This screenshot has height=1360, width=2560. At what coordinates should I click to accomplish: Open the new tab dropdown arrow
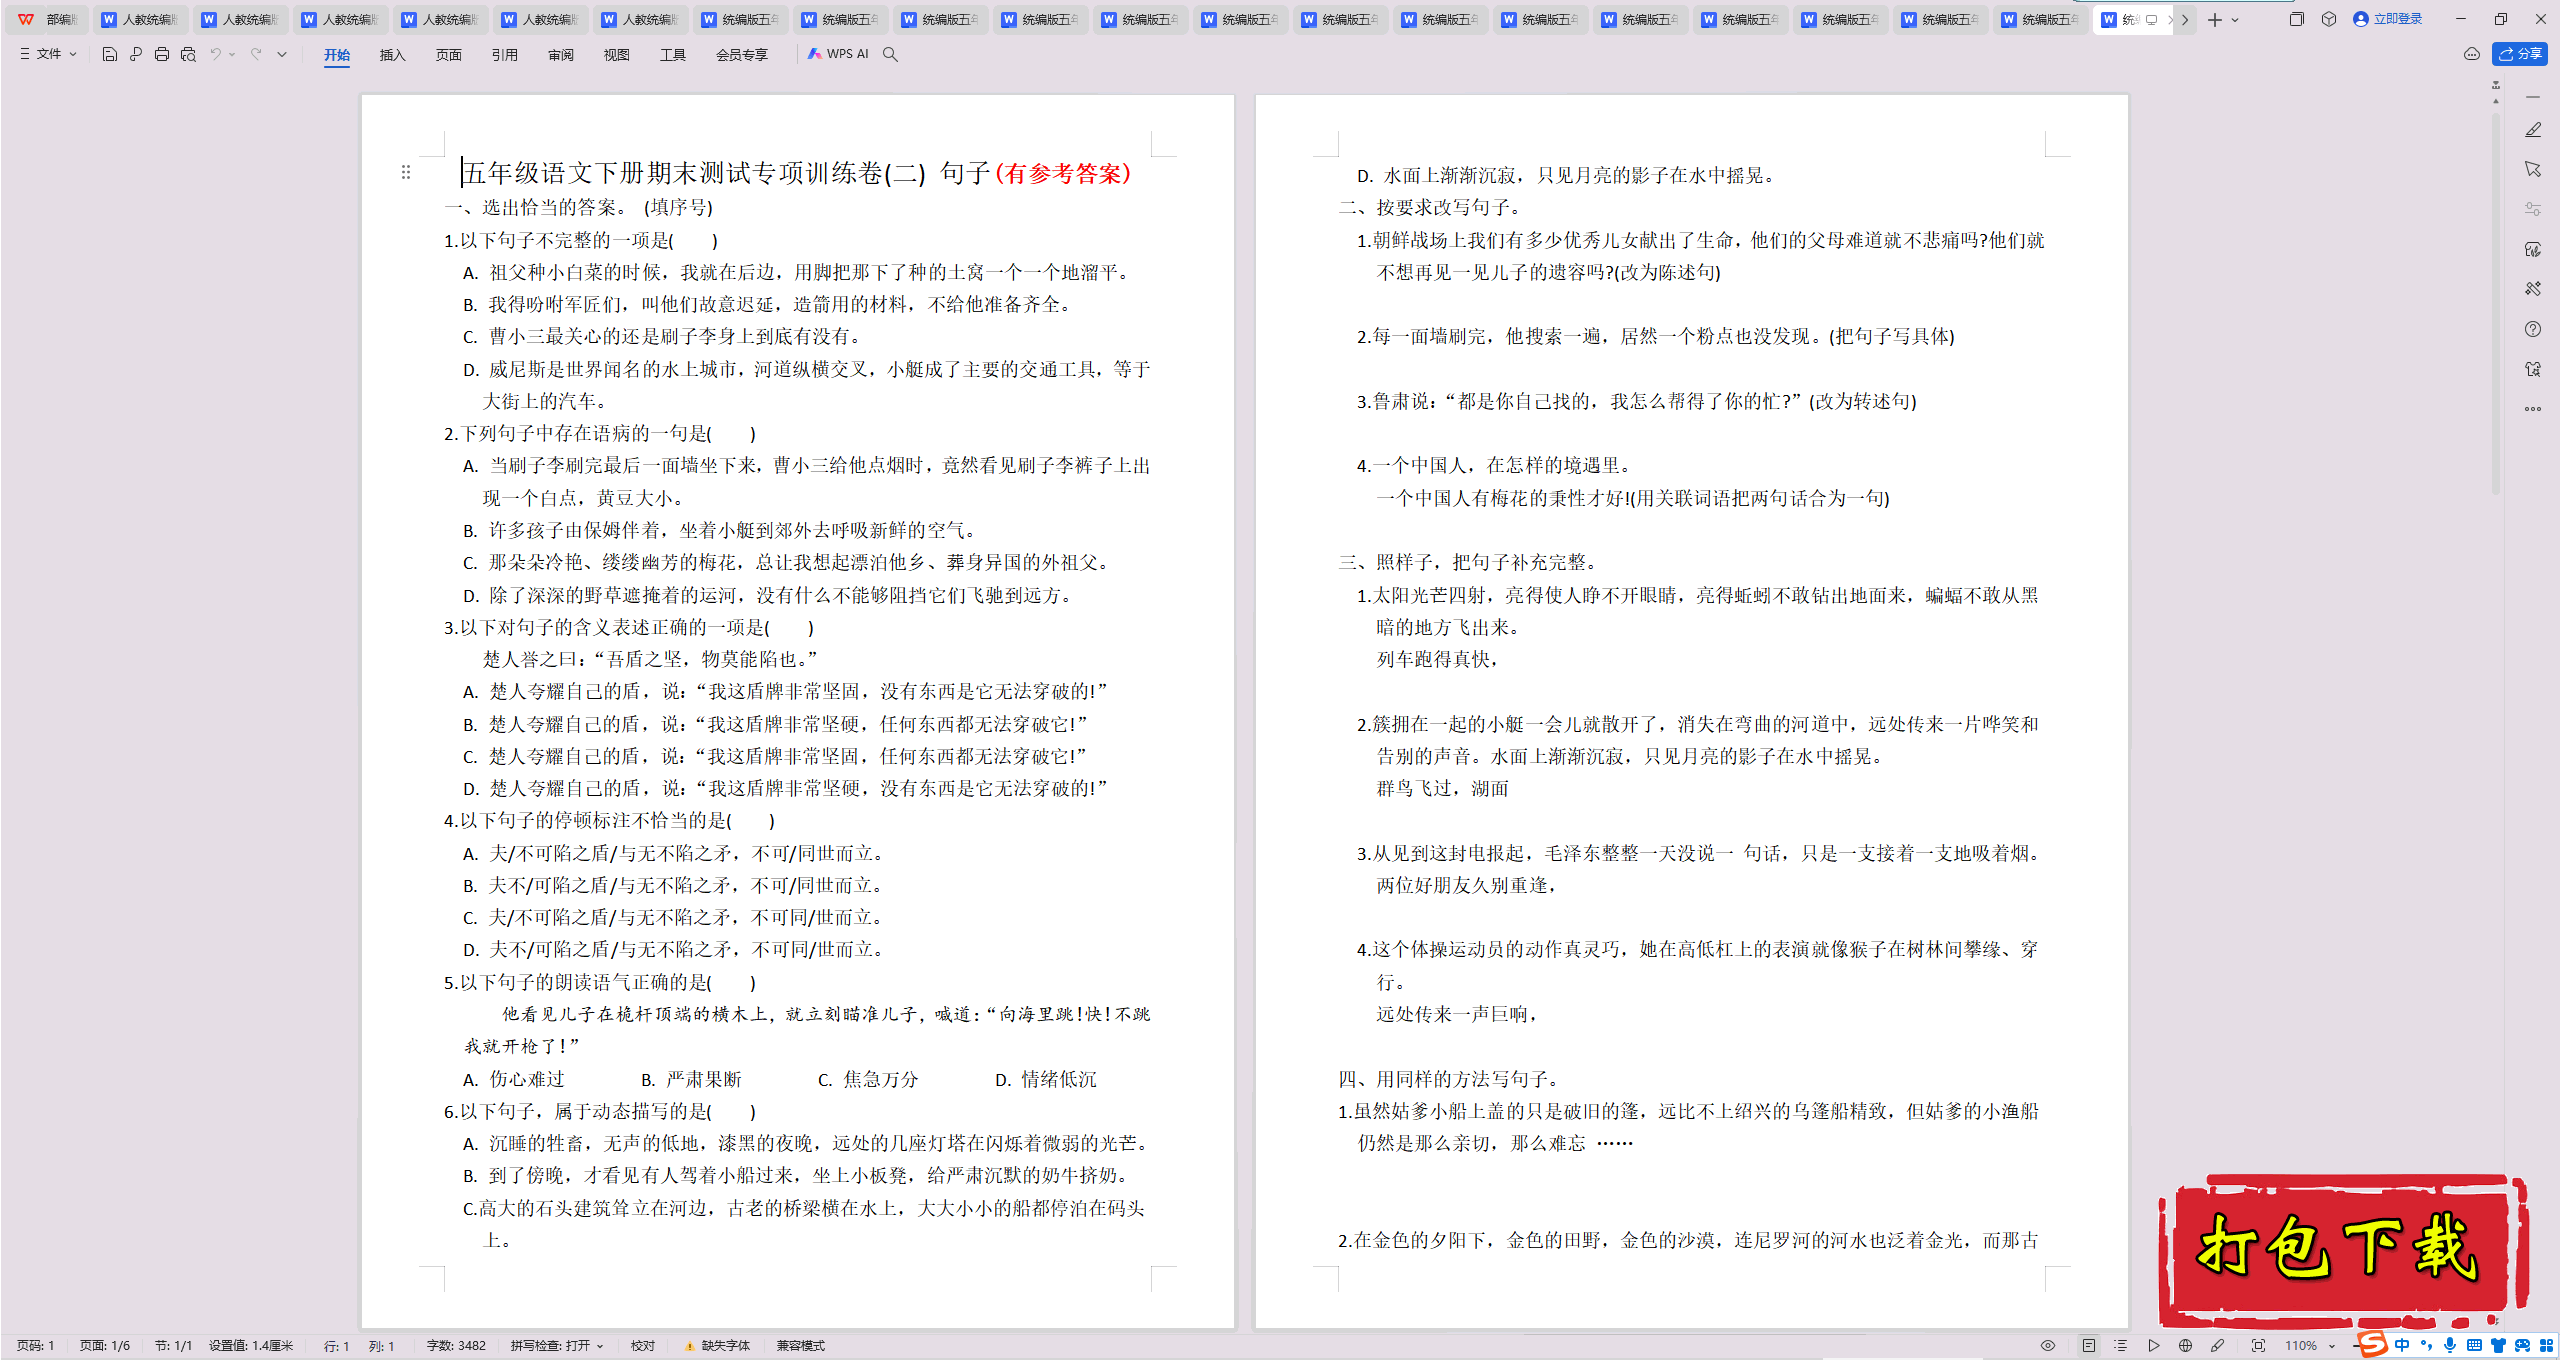pos(2235,19)
